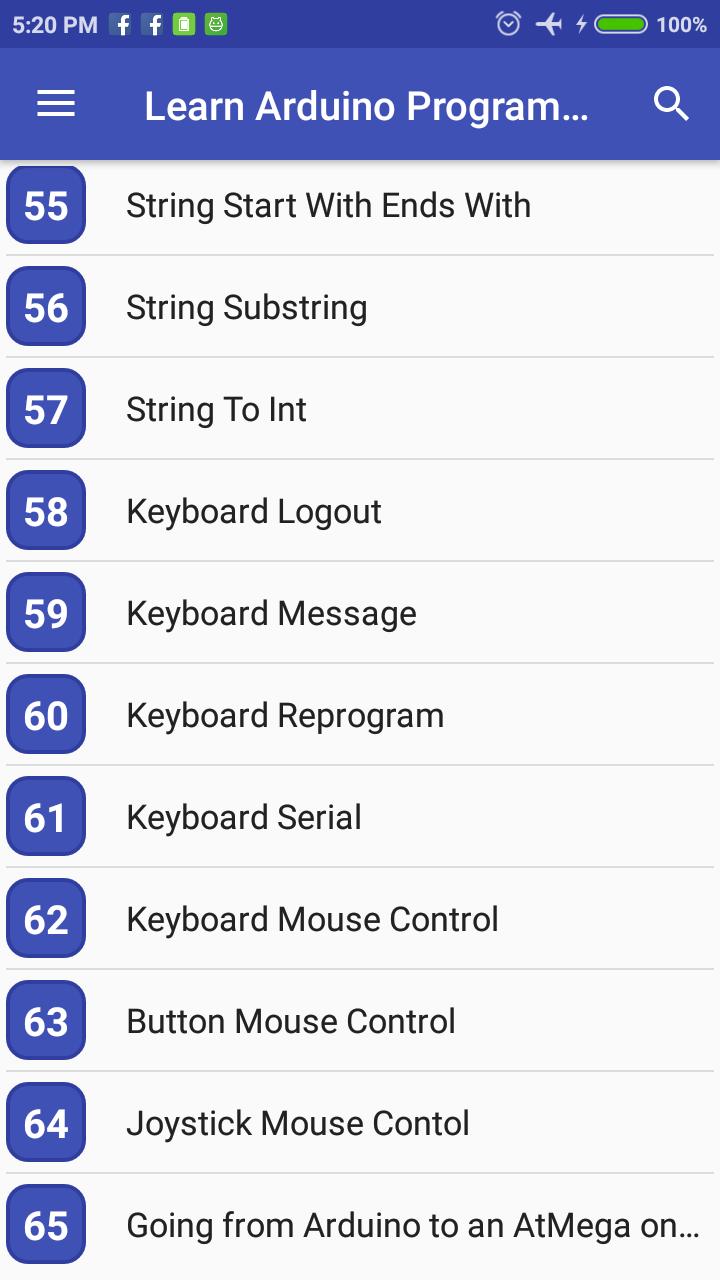Open the Joystick Mouse Contol lesson
This screenshot has width=720, height=1280.
click(298, 1124)
